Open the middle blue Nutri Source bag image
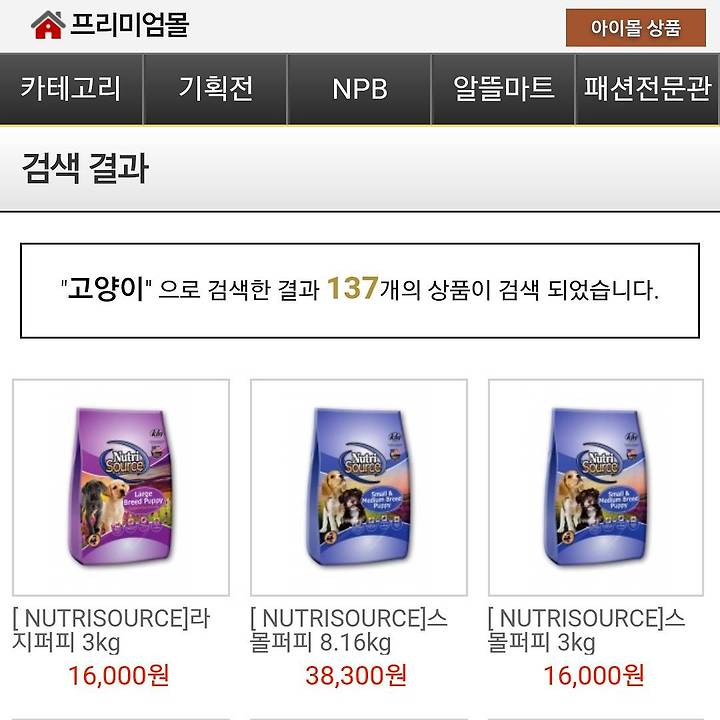 (359, 487)
